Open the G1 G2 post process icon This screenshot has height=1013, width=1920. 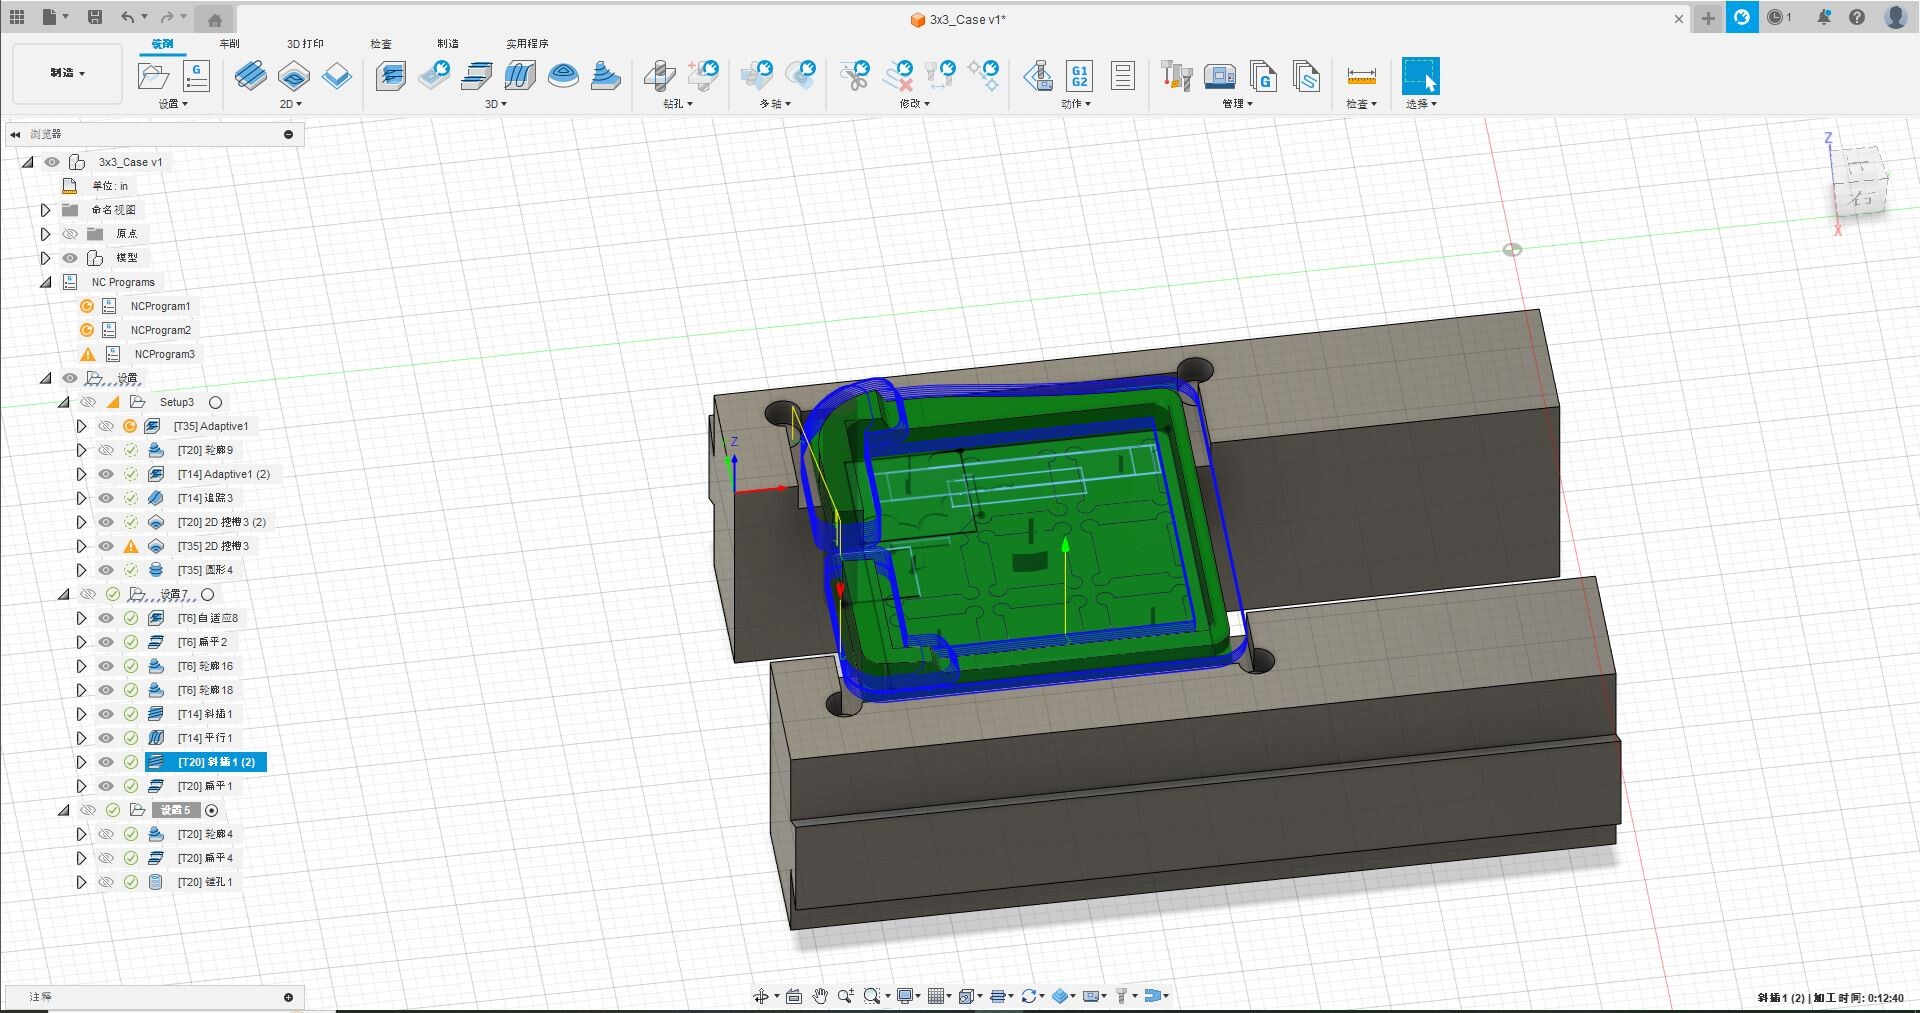tap(1079, 76)
